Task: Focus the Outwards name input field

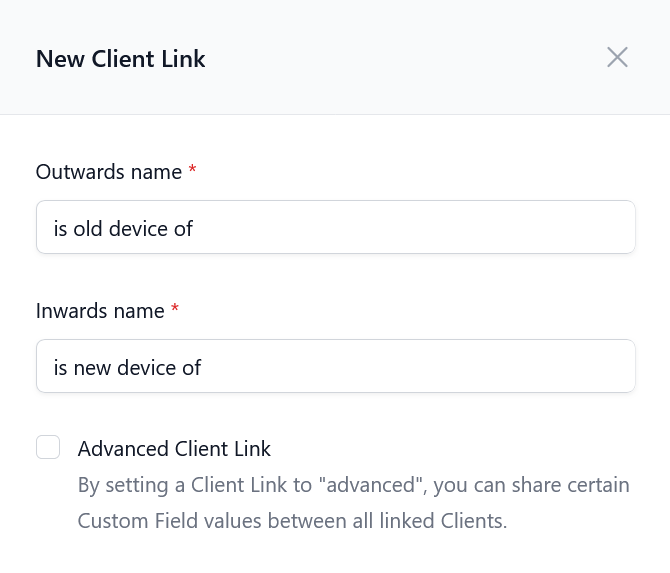Action: click(x=335, y=227)
